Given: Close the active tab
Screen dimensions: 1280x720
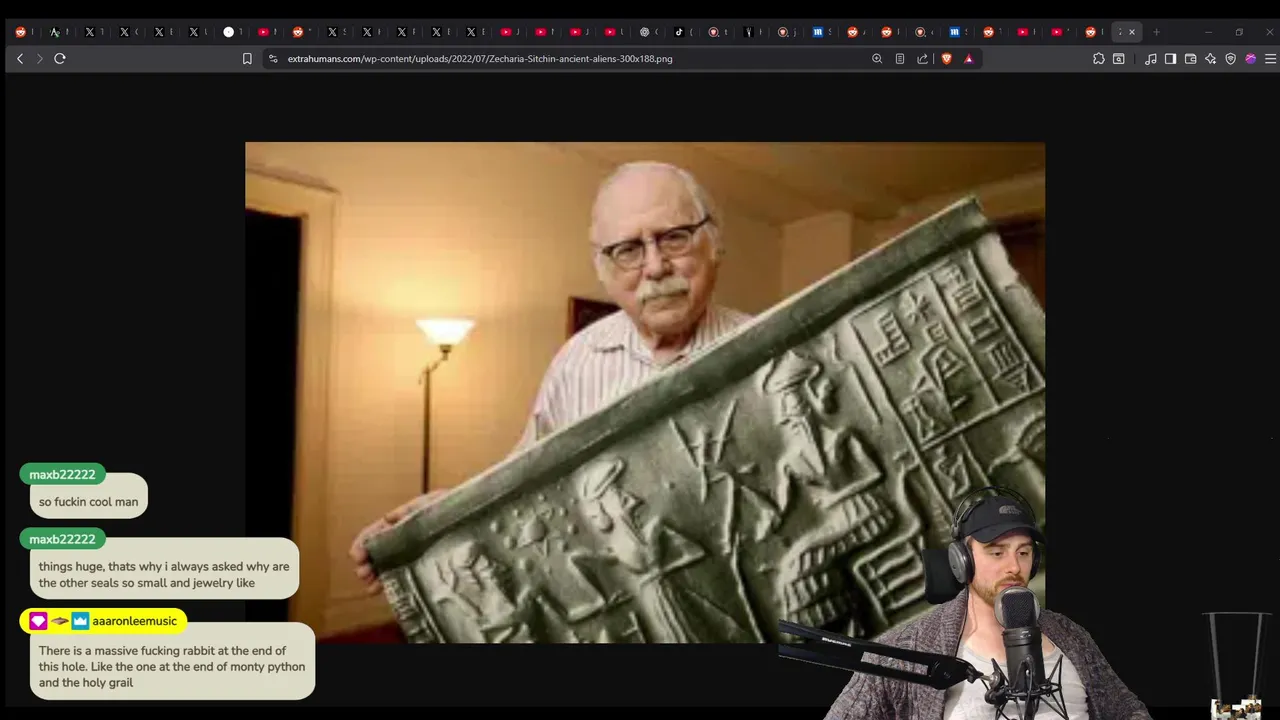Looking at the screenshot, I should pyautogui.click(x=1132, y=32).
